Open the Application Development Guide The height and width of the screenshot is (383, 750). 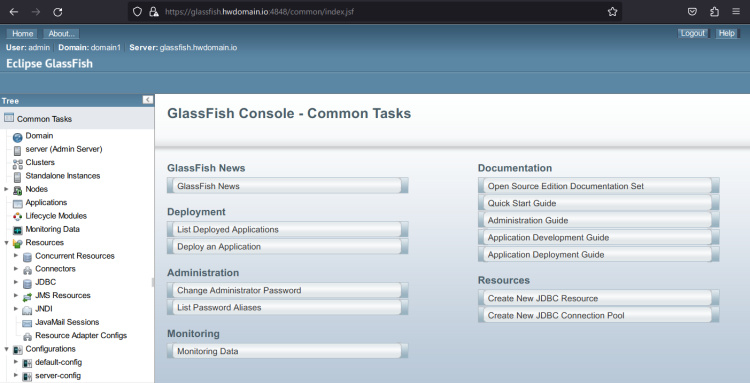click(598, 238)
